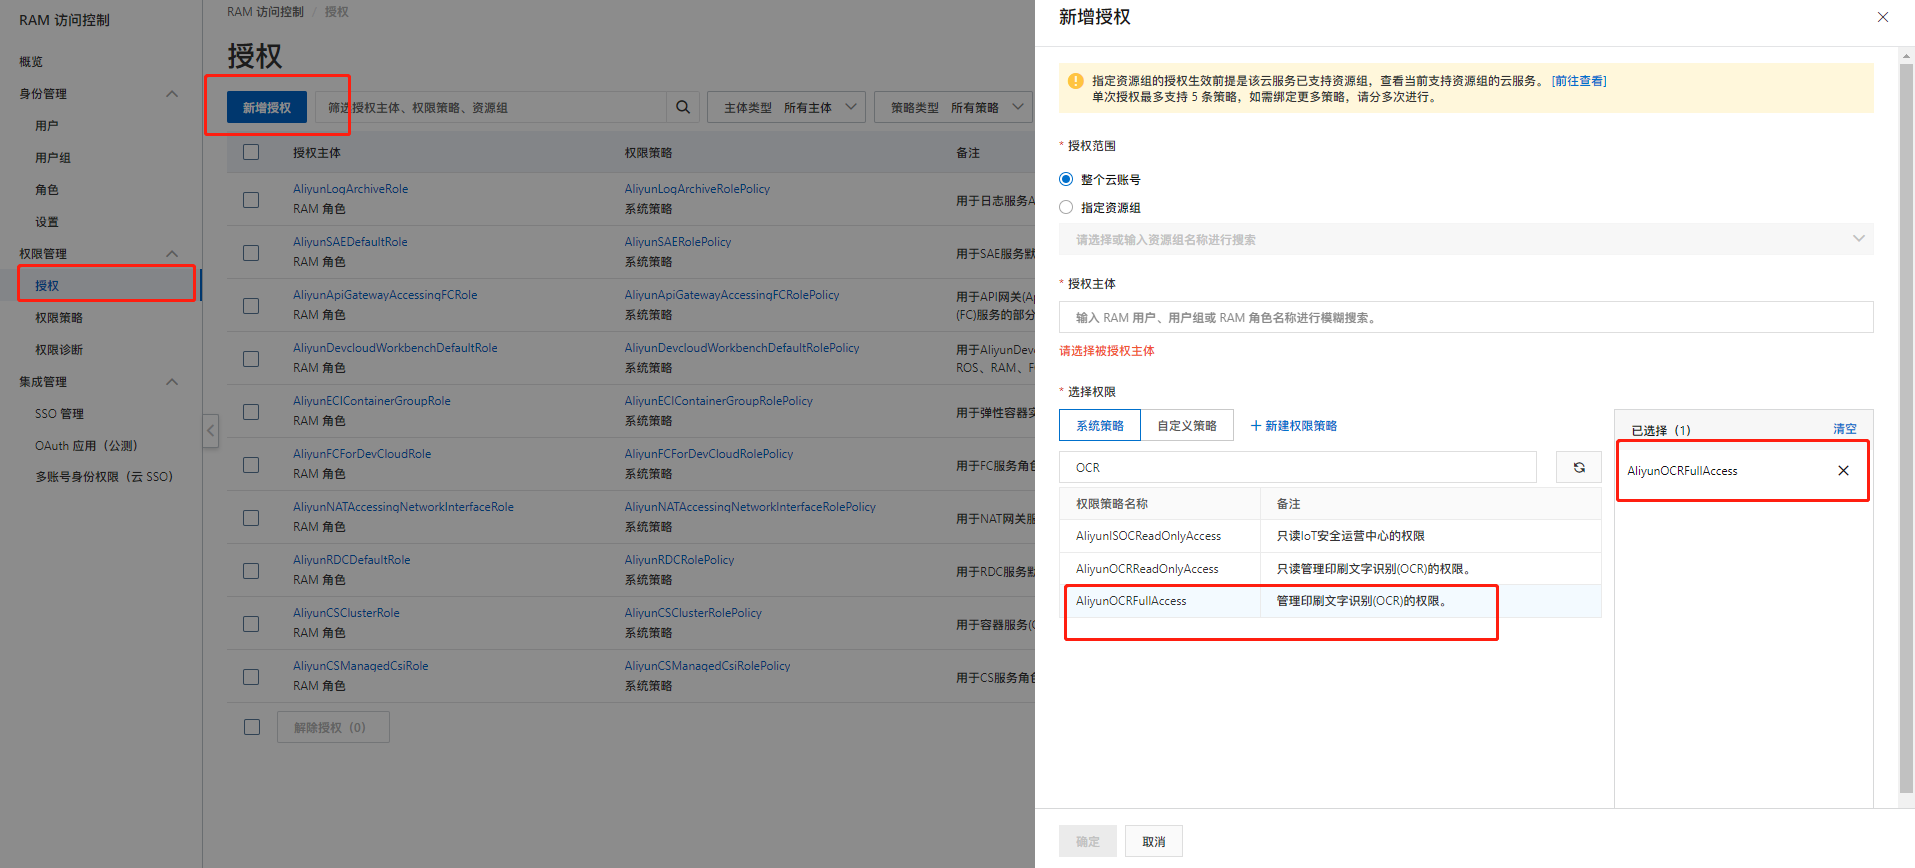Click the 前往查看 link
The height and width of the screenshot is (868, 1915).
(1579, 81)
